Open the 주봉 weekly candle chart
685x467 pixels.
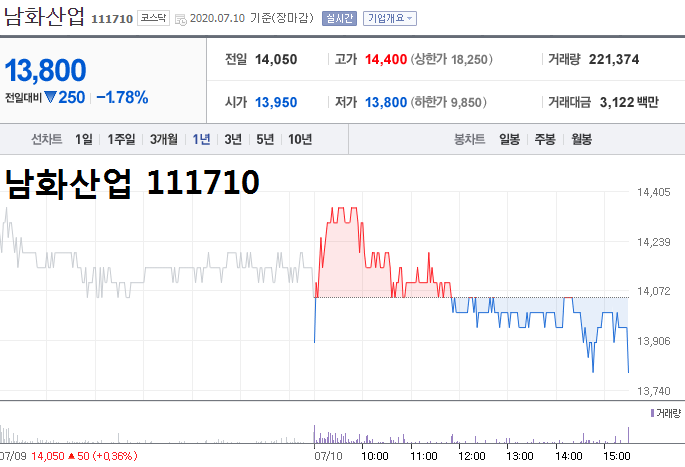(545, 139)
